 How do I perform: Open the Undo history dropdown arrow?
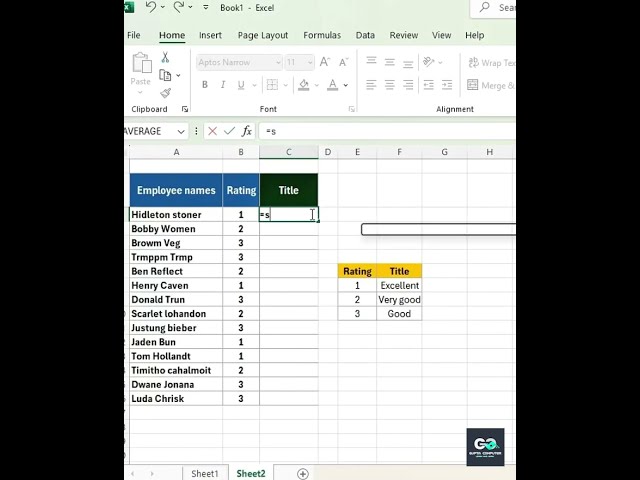[163, 7]
